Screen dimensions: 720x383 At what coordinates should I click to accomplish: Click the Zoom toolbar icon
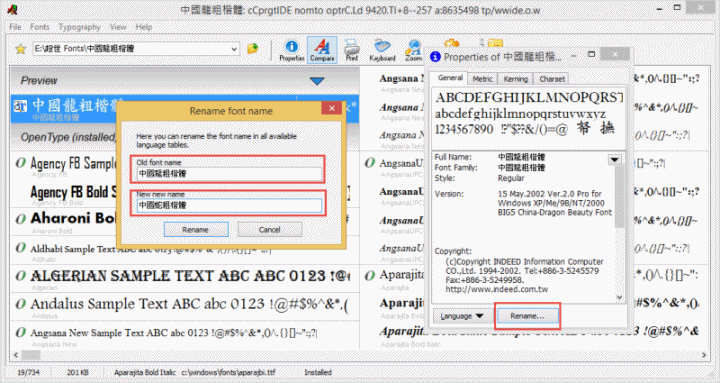click(x=413, y=51)
